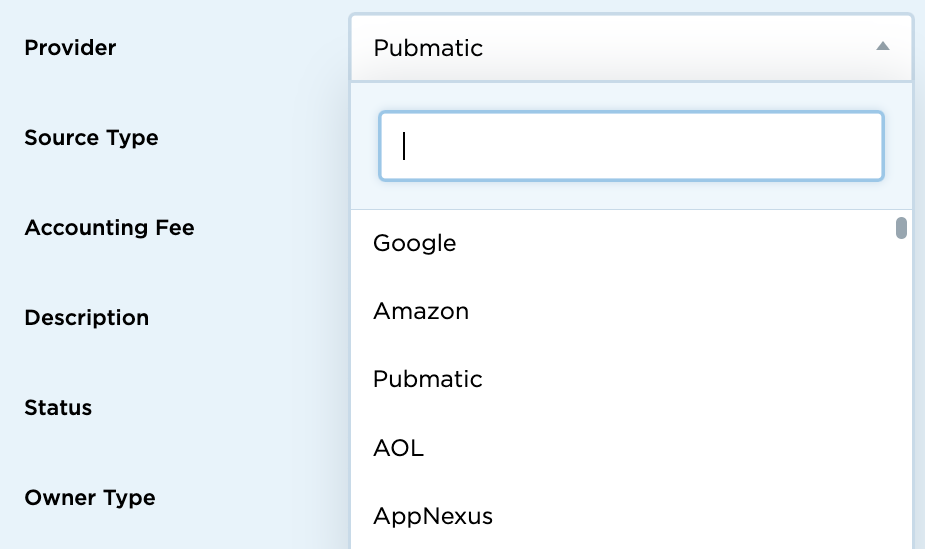Click the Source Type label
925x549 pixels.
pyautogui.click(x=91, y=137)
